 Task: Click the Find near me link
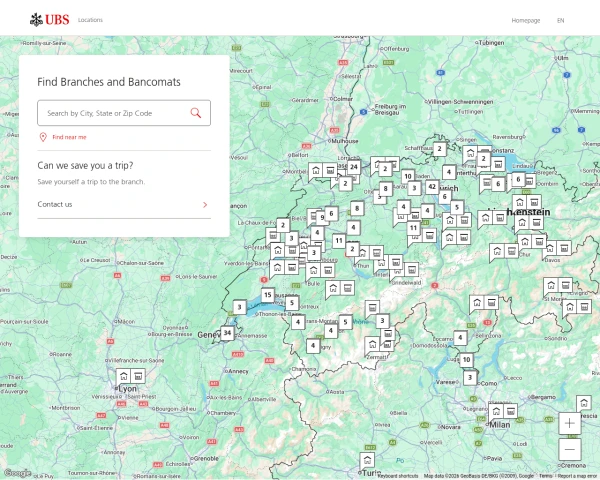click(69, 137)
